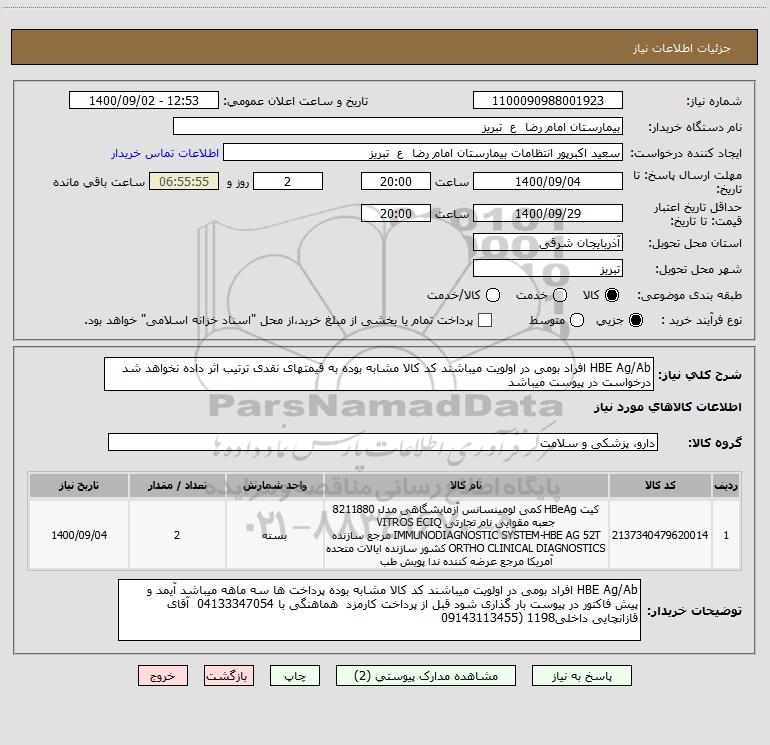
Task: Select the متوسط purchase type radio
Action: click(x=577, y=320)
